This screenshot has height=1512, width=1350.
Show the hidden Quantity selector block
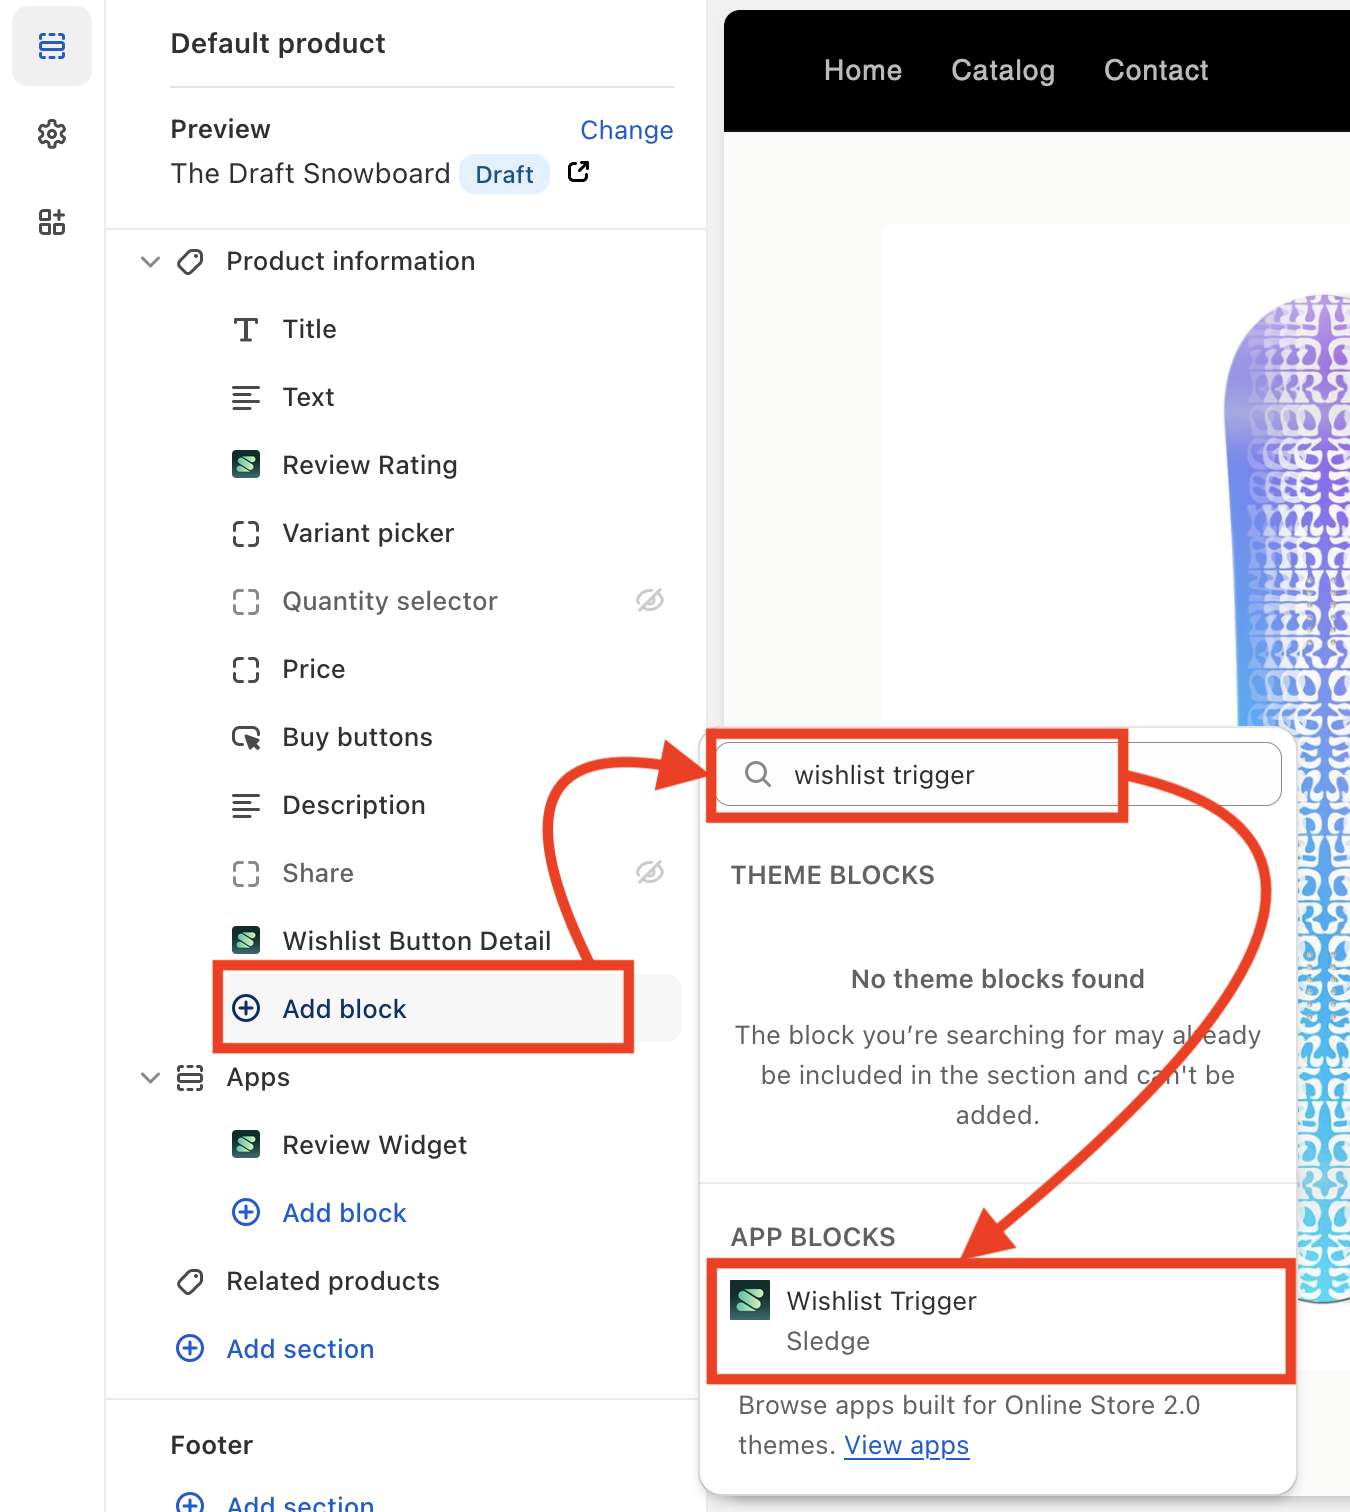[x=650, y=600]
